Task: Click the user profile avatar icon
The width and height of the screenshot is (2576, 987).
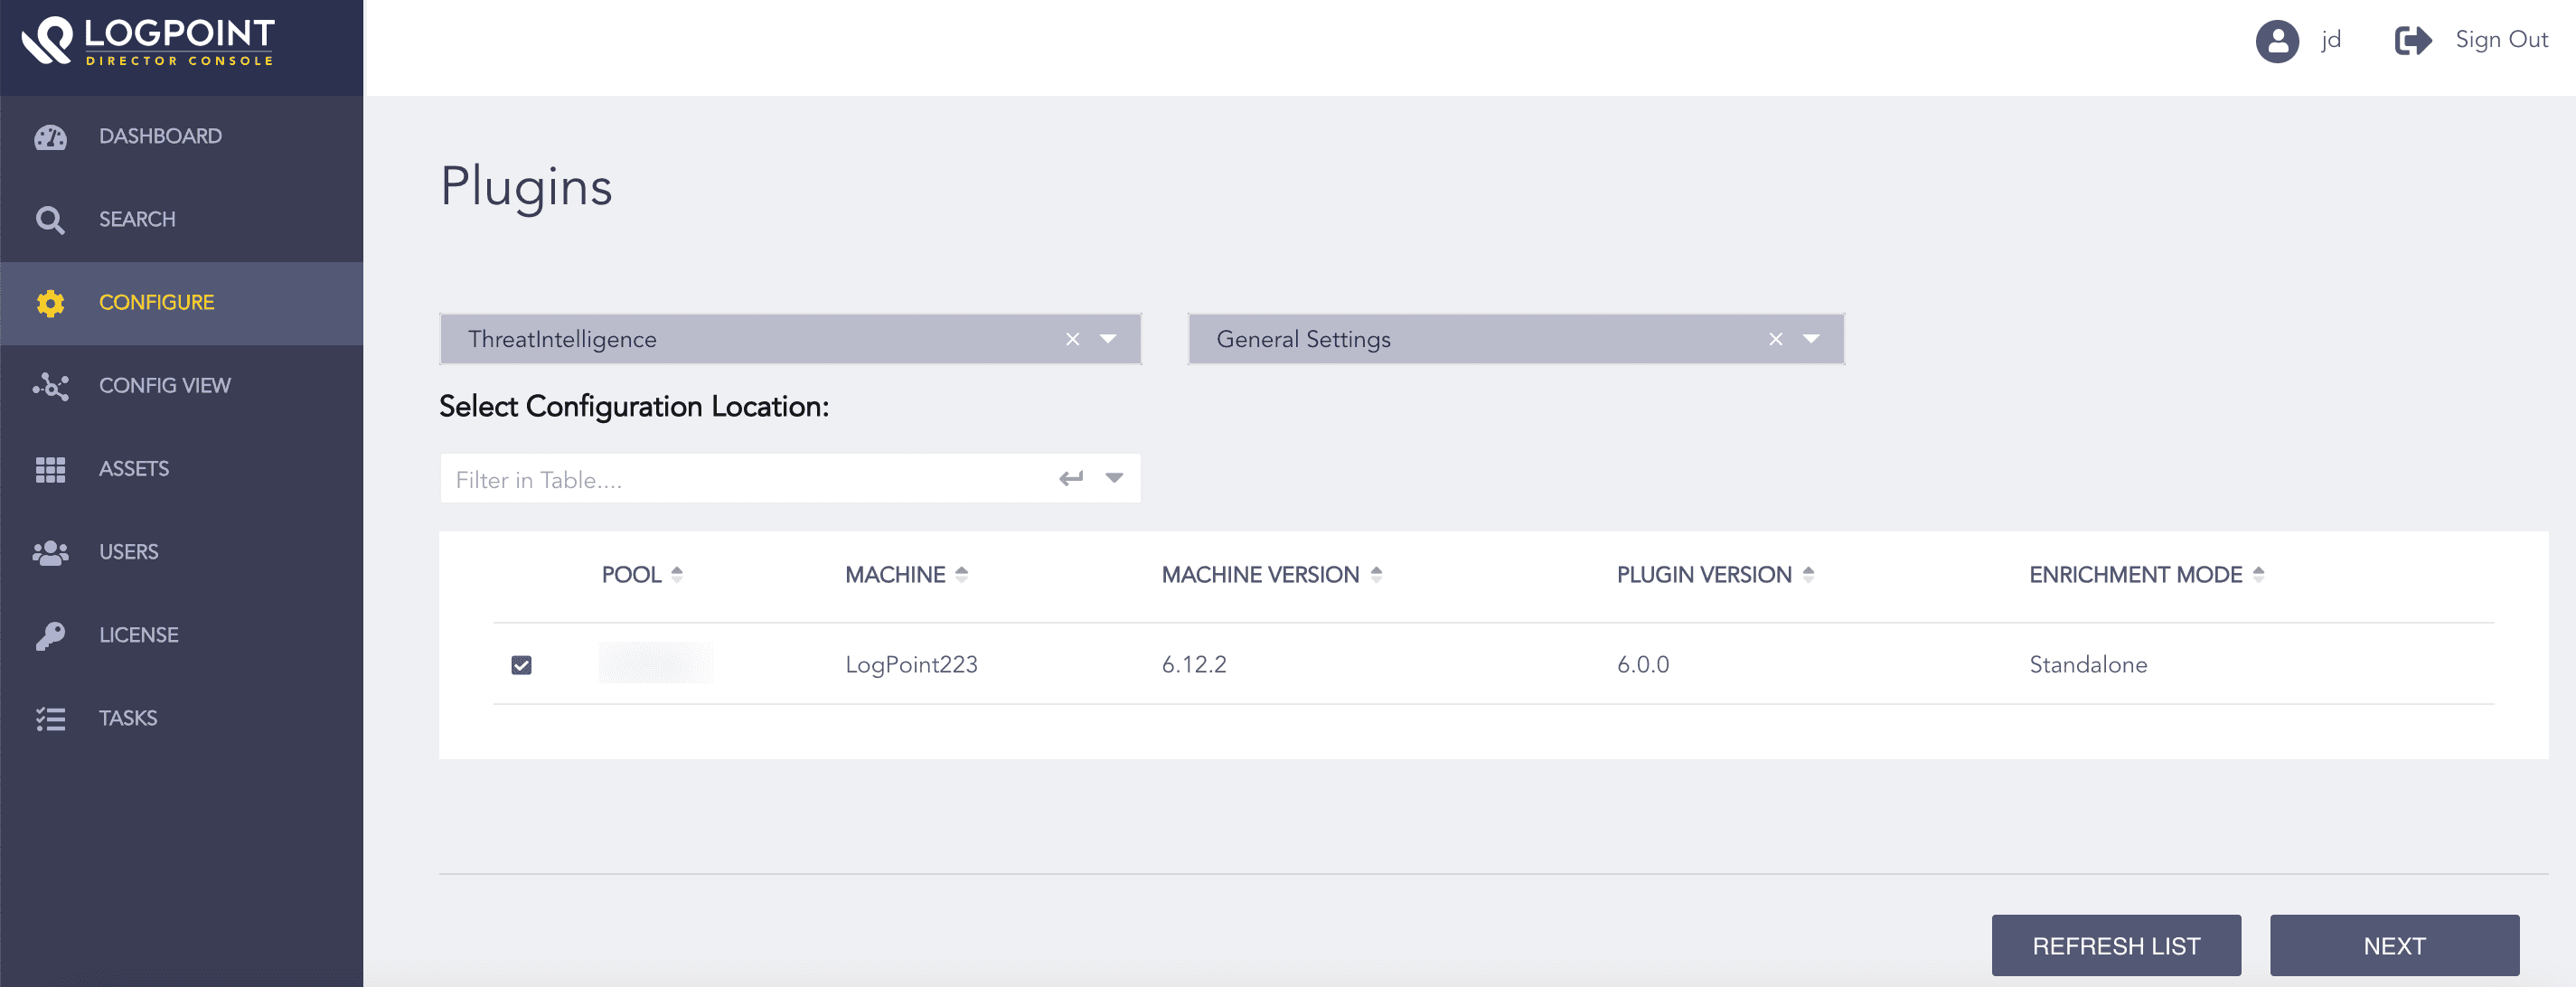Action: click(2276, 40)
